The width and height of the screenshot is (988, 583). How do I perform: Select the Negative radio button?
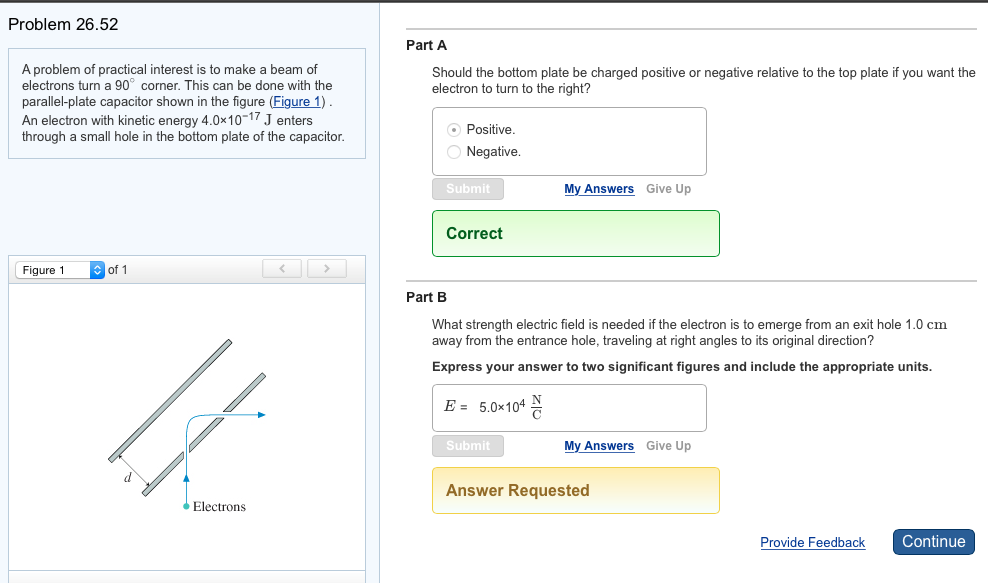(453, 151)
